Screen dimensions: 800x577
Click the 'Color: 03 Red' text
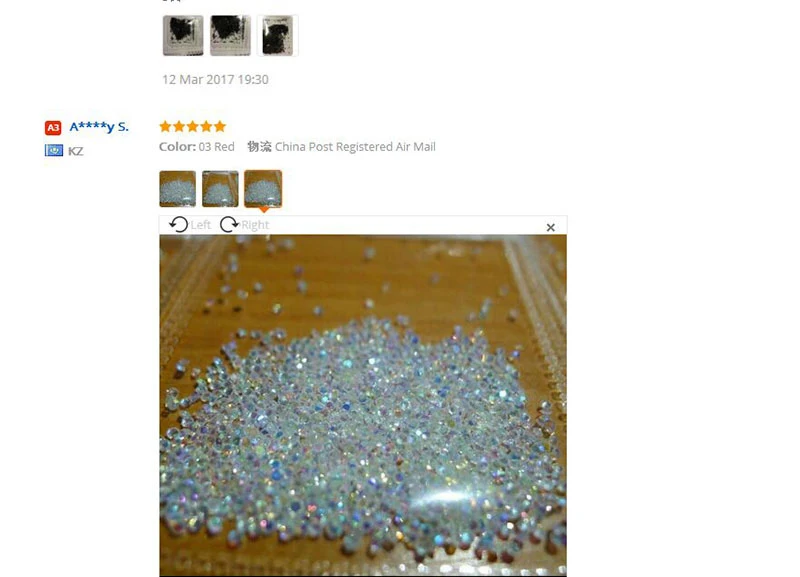pos(197,147)
